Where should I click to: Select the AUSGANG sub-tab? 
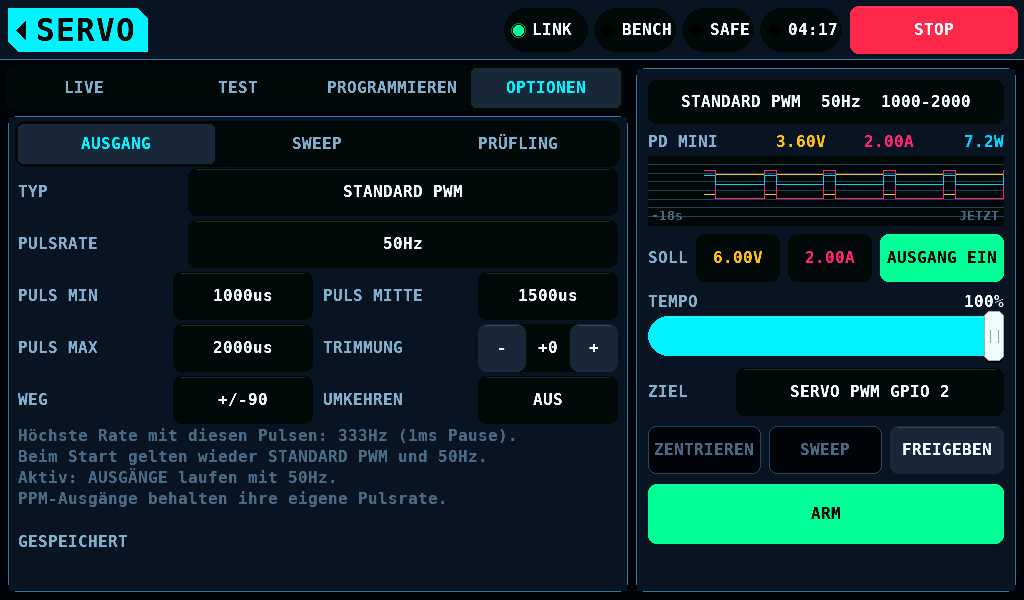tap(116, 144)
